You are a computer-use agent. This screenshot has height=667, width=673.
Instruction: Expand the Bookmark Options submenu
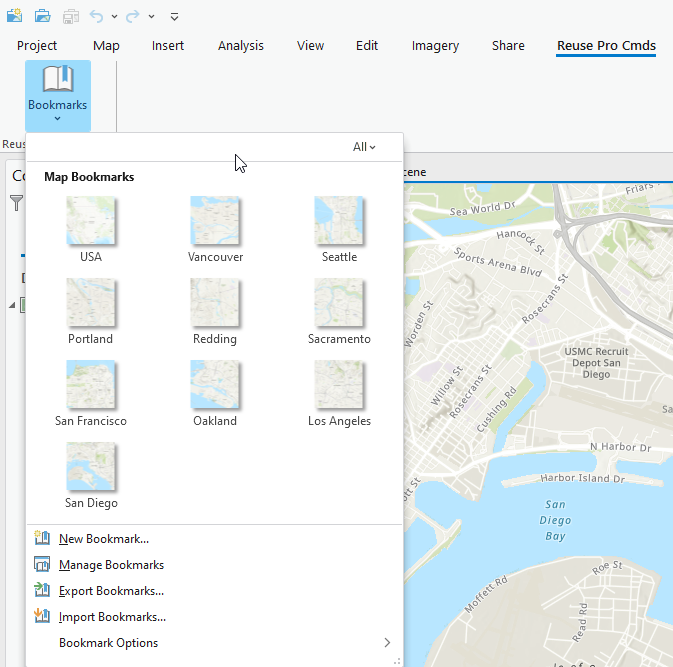[x=387, y=643]
